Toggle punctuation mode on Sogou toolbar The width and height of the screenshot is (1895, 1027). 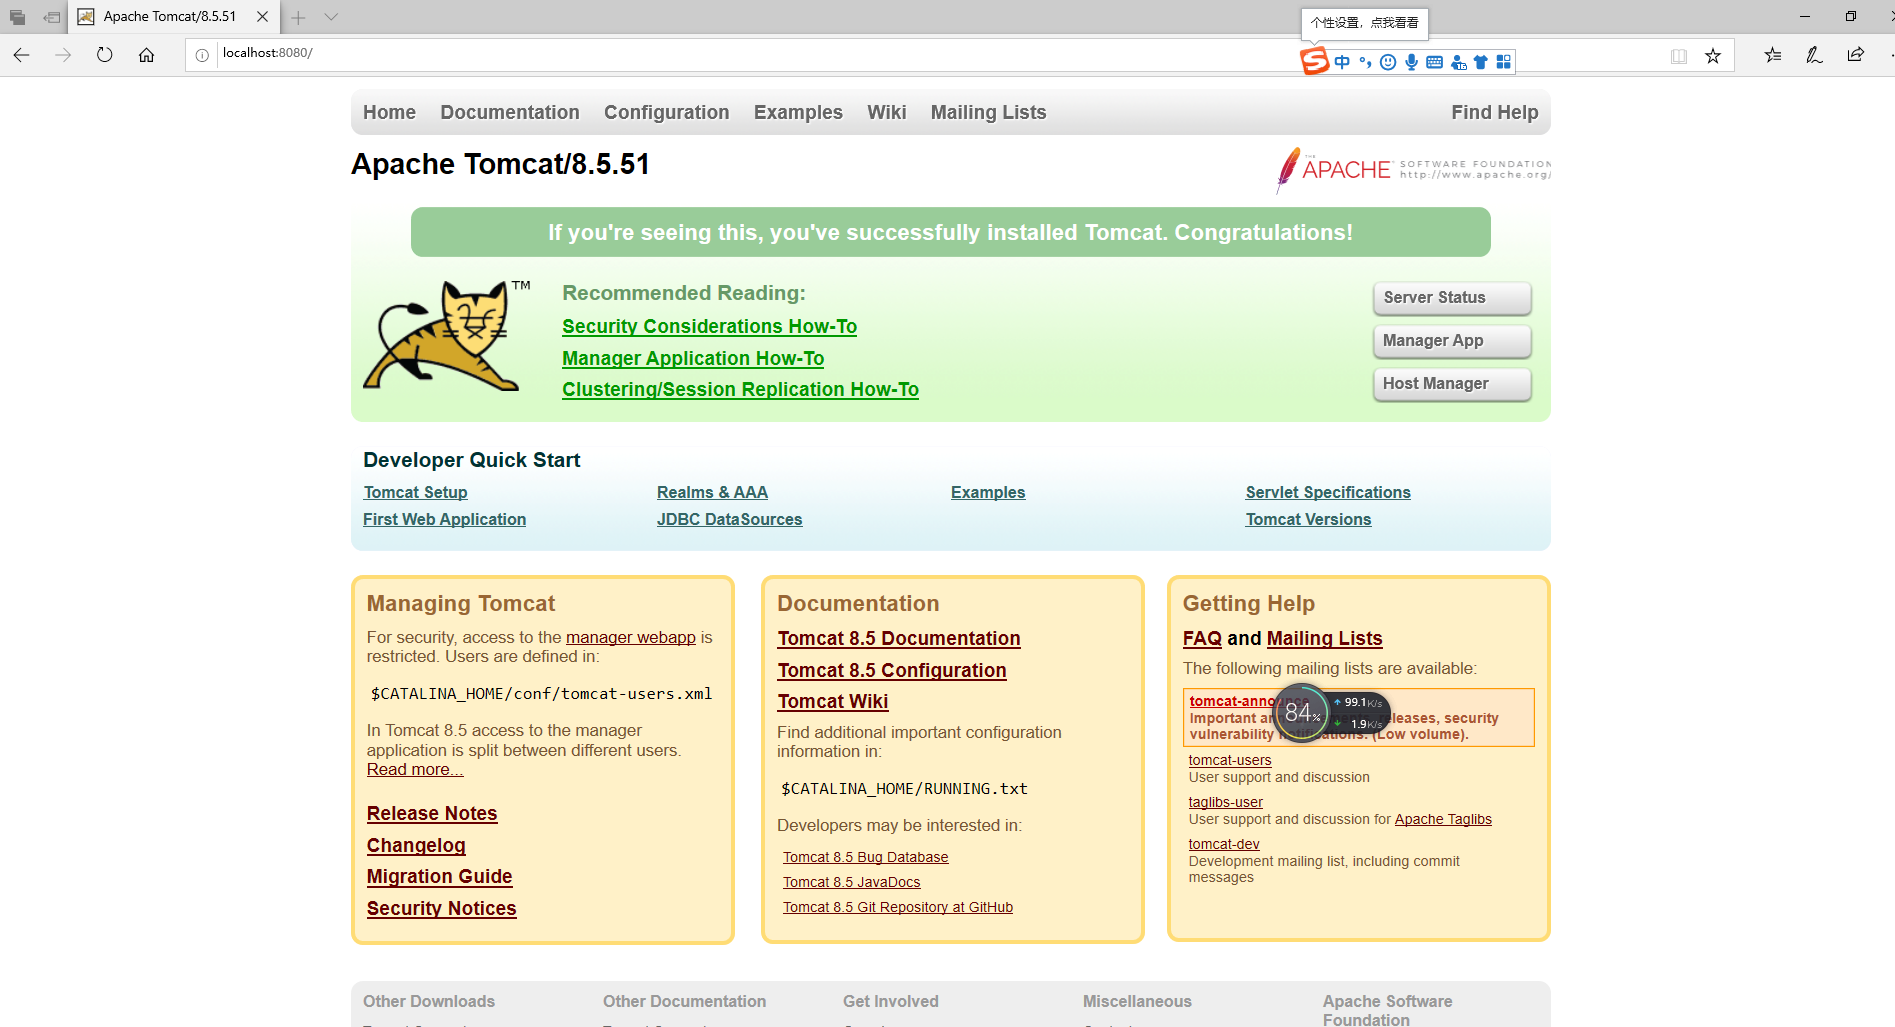click(1366, 62)
